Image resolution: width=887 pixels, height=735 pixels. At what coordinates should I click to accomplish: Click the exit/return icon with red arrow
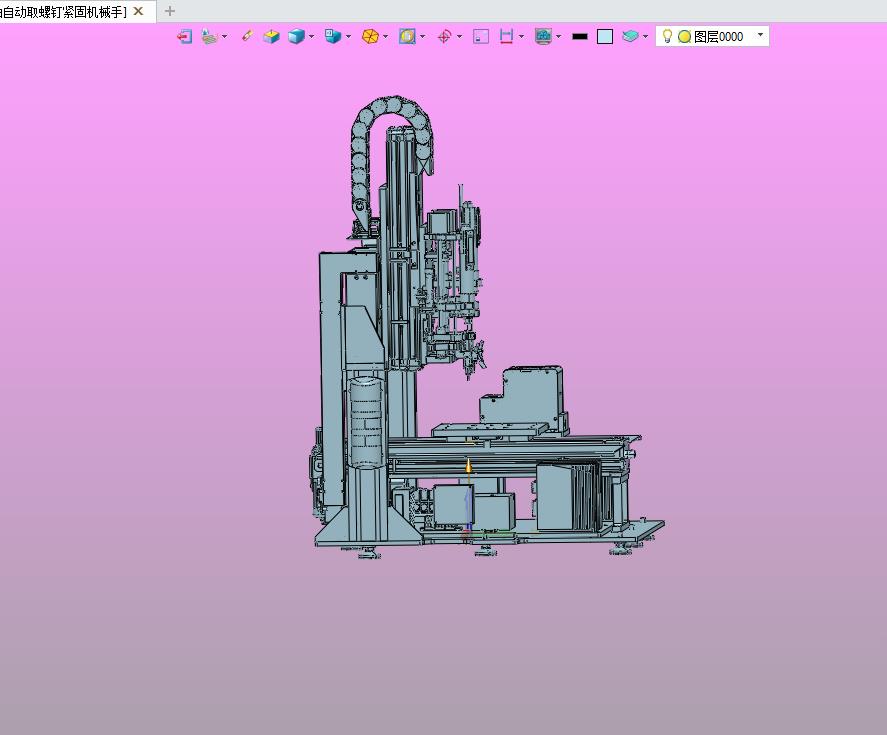(x=184, y=37)
